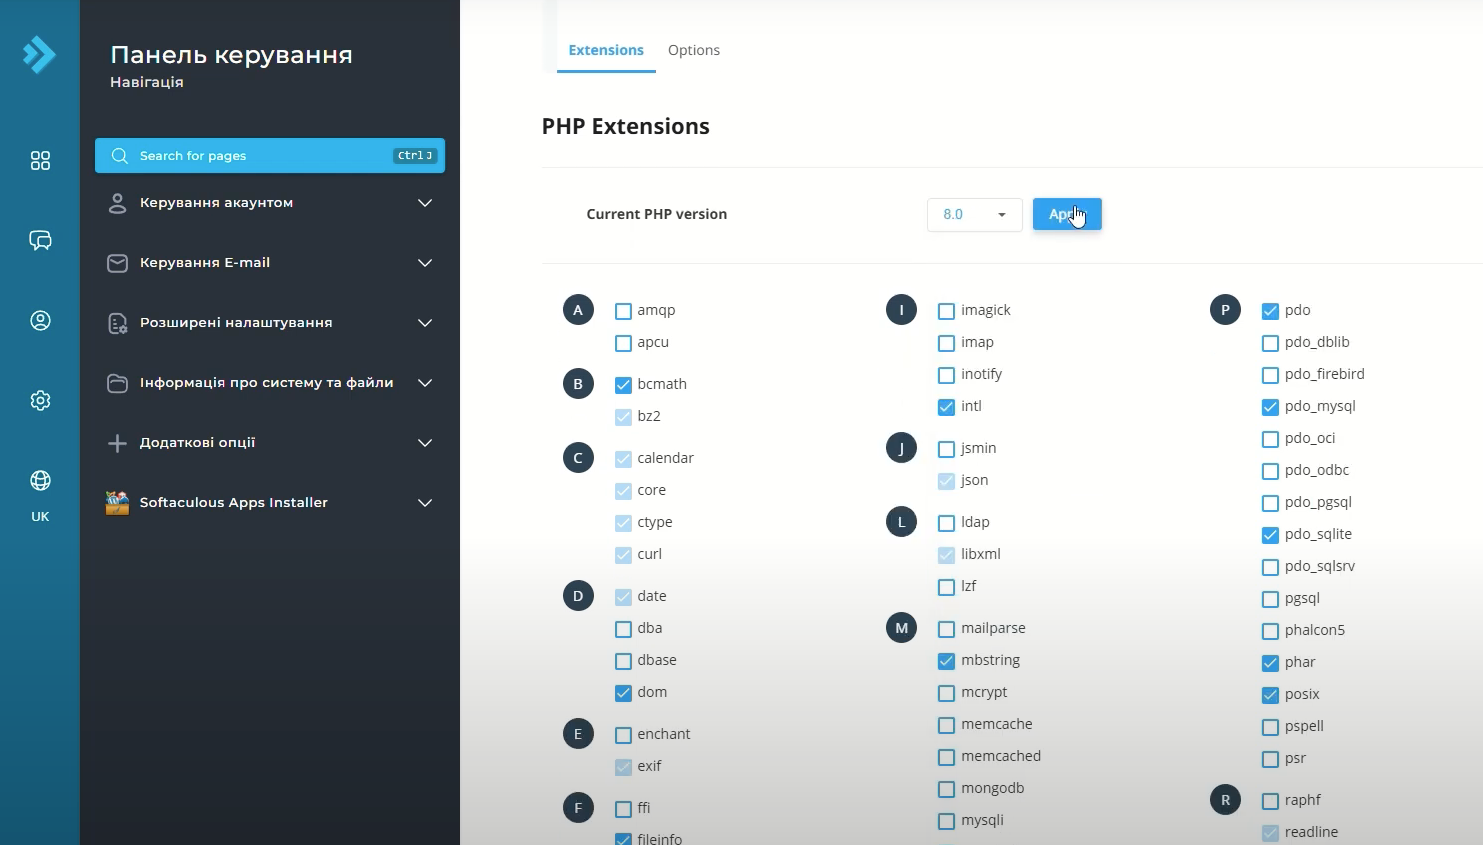Enable the imap extension checkbox

(x=946, y=343)
